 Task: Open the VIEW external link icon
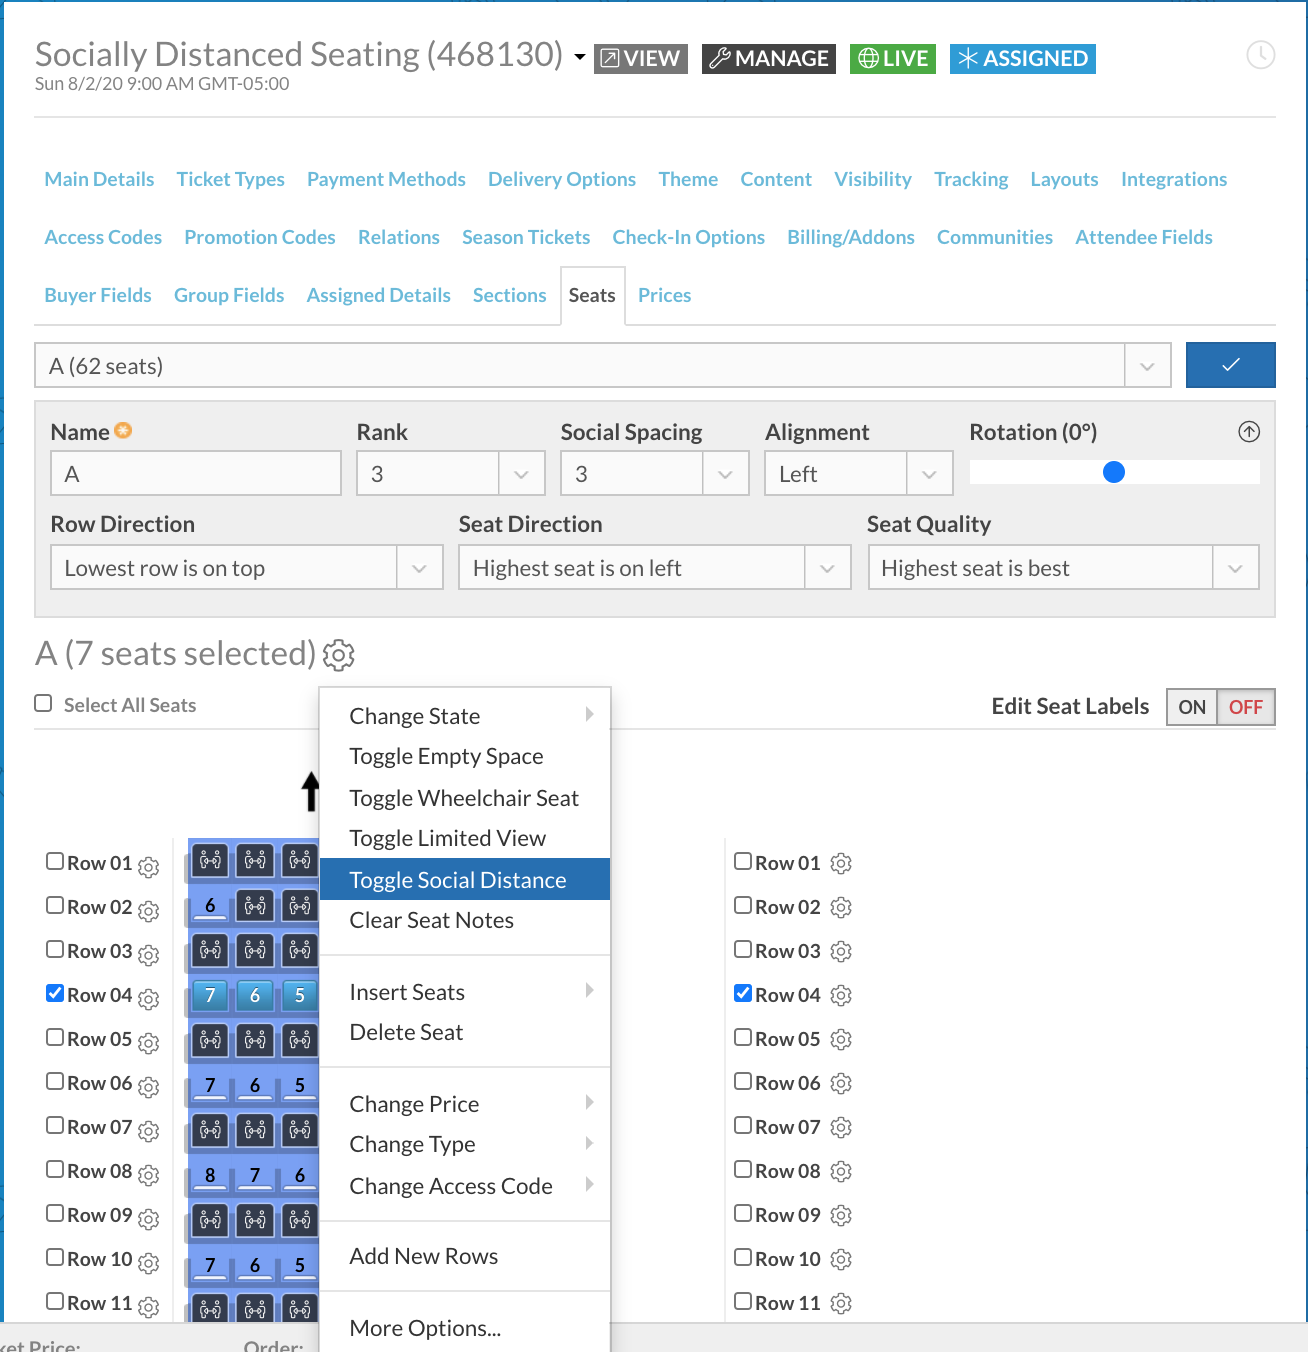click(612, 58)
